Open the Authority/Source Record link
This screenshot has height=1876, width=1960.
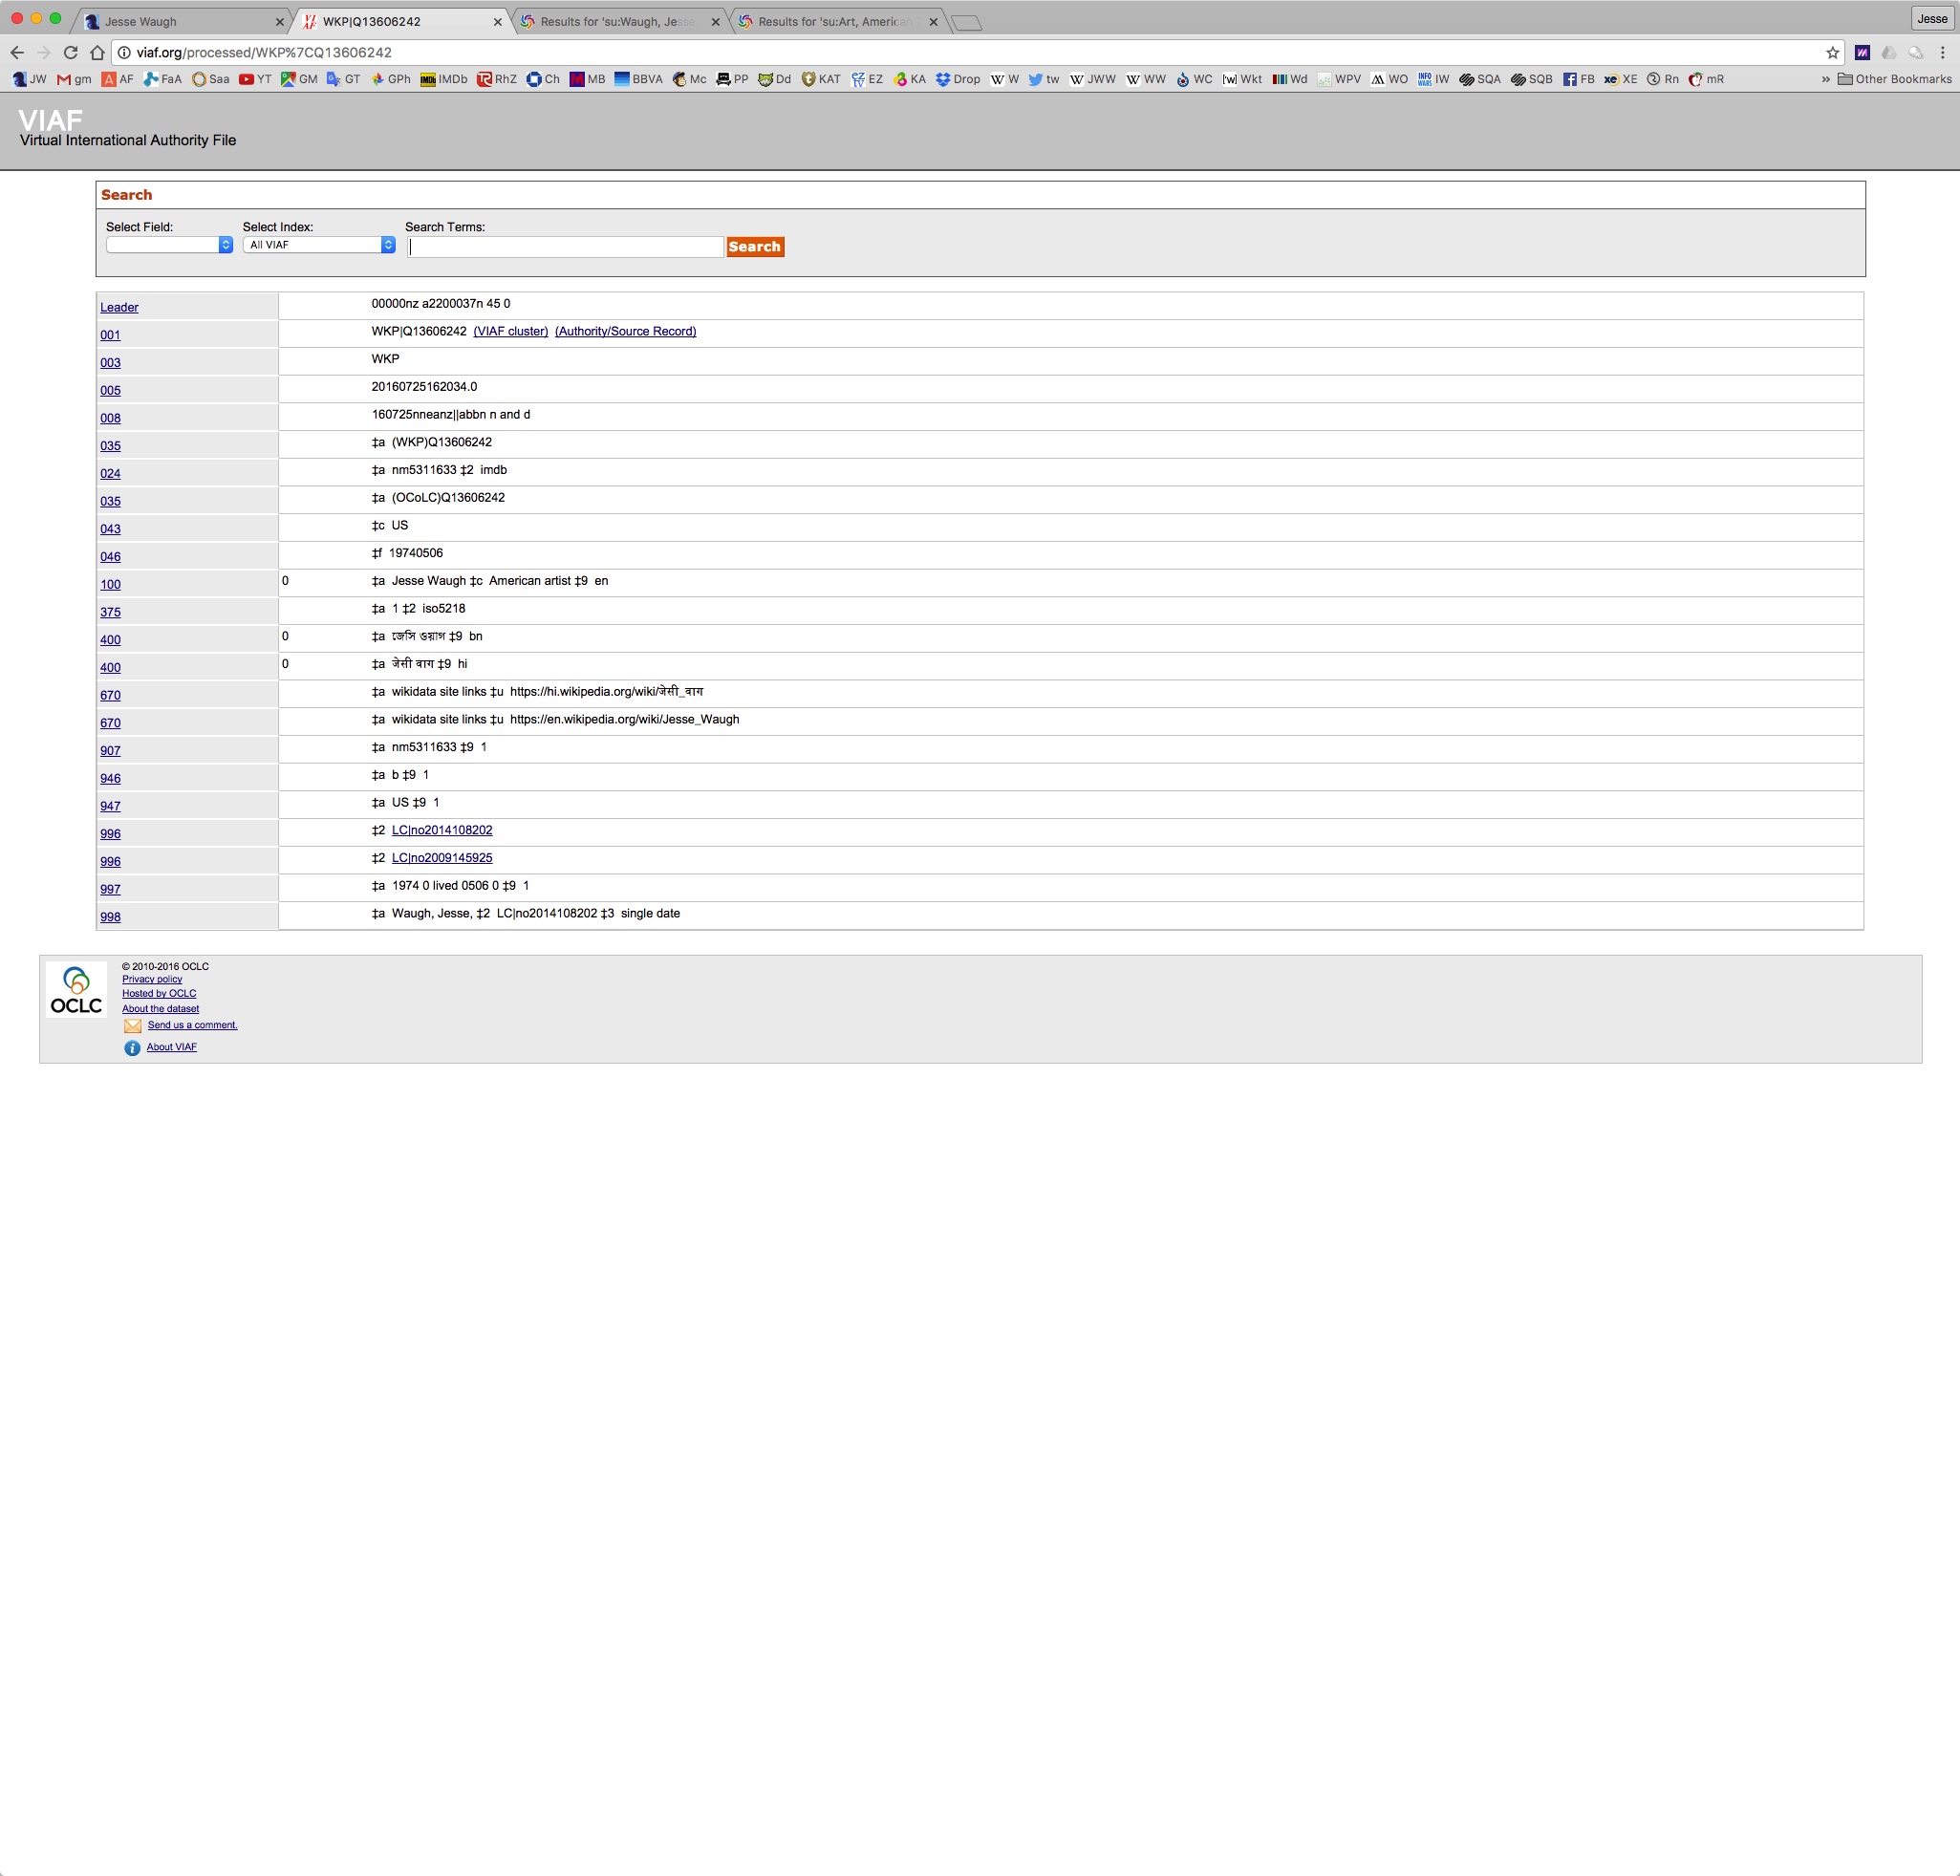coord(626,332)
